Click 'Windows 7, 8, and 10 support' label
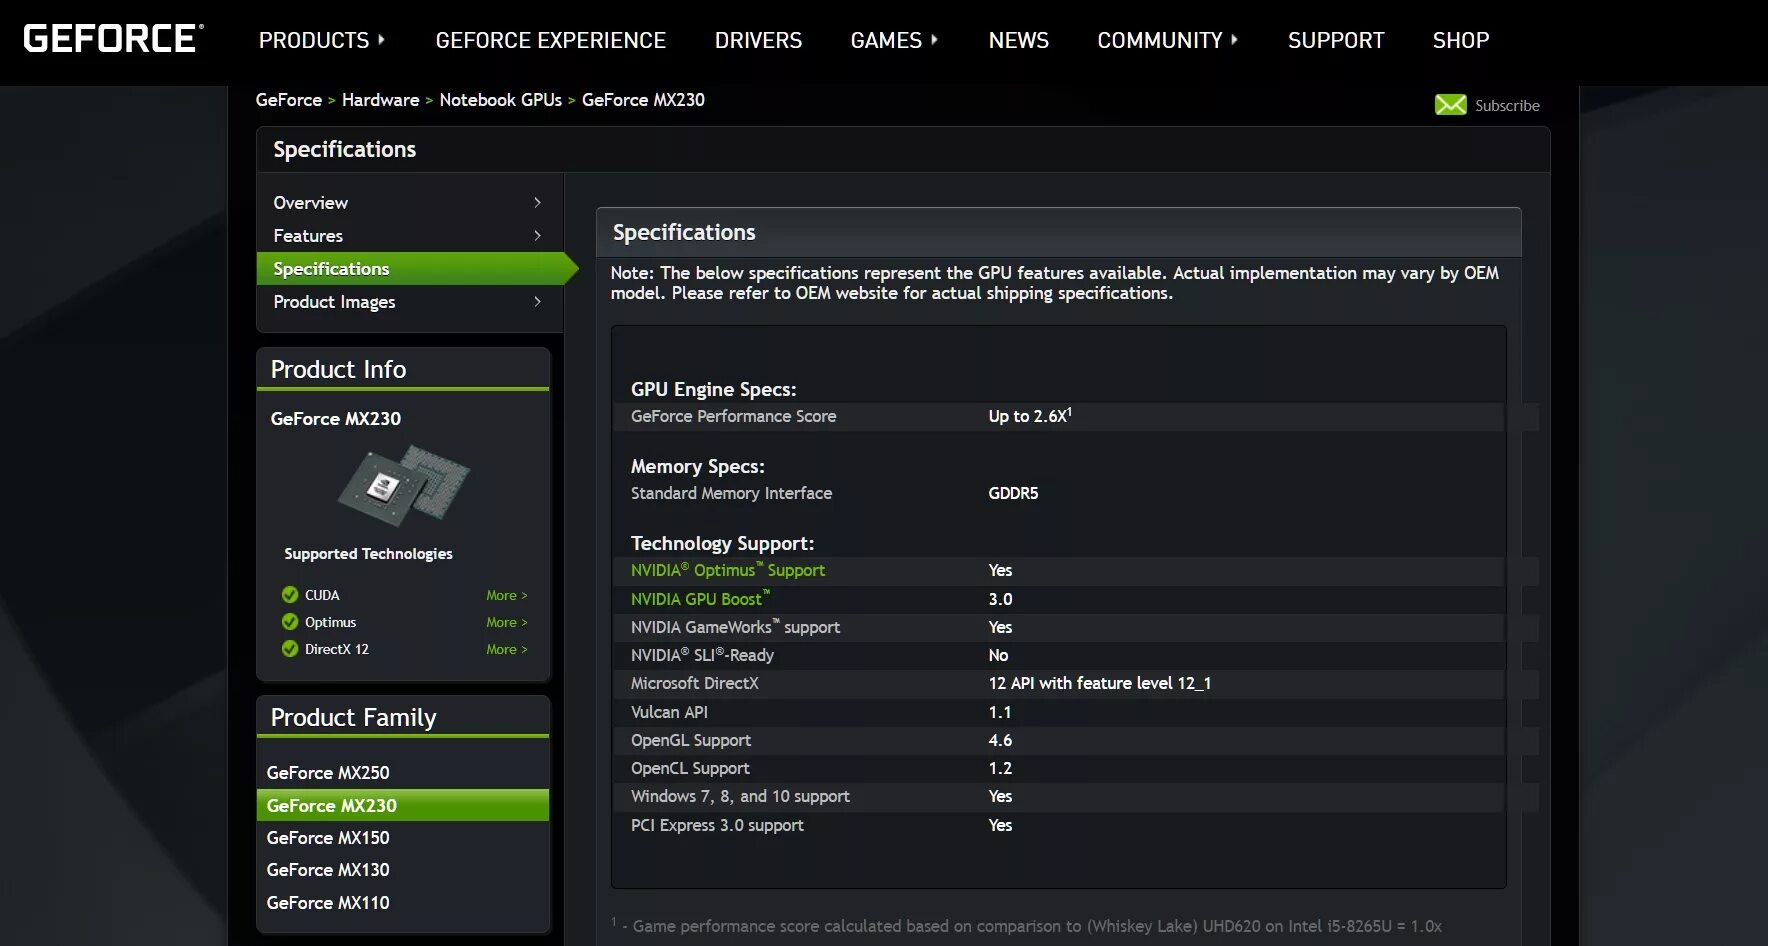 (x=740, y=796)
